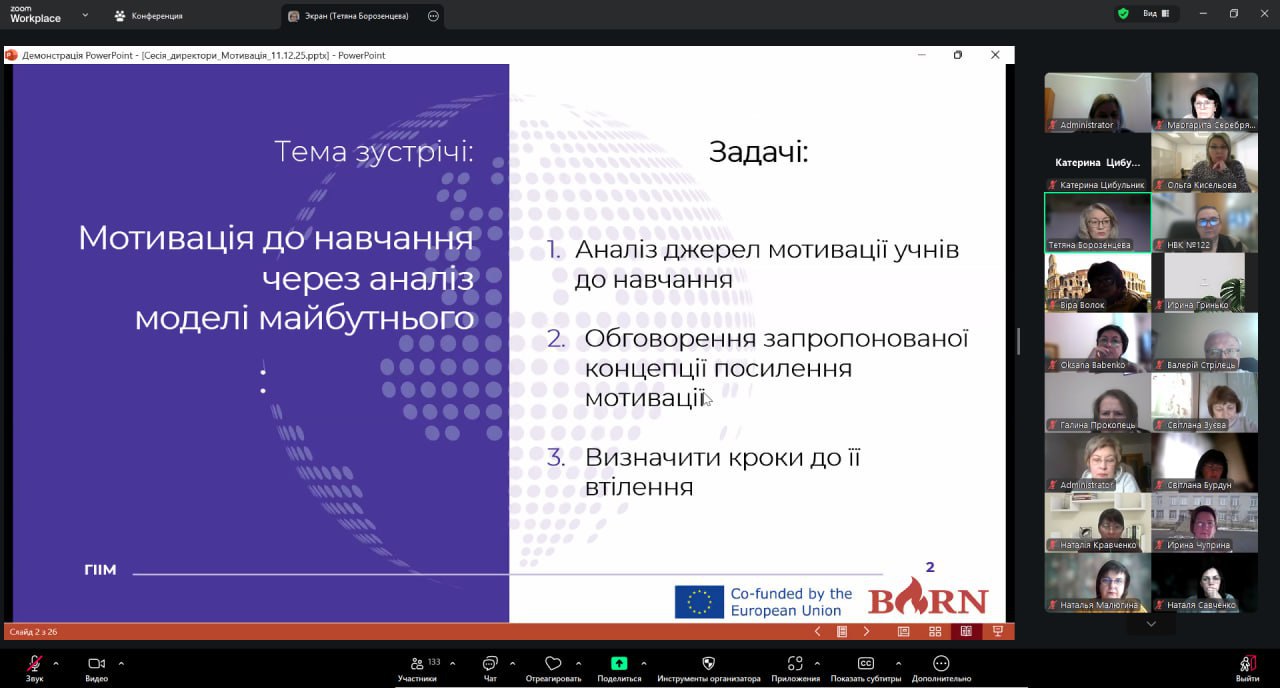Image resolution: width=1280 pixels, height=688 pixels.
Task: Expand video options arrow beside Видео
Action: coord(121,663)
